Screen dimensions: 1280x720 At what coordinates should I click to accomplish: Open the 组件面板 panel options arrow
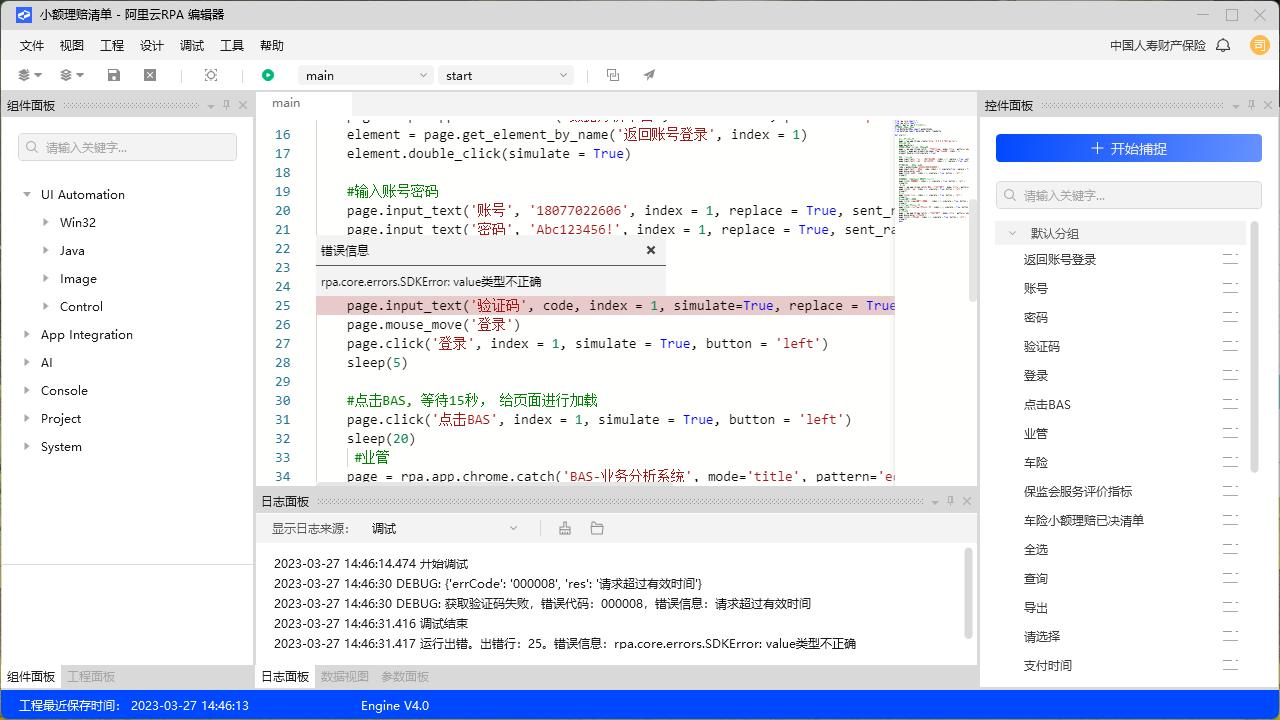coord(211,105)
